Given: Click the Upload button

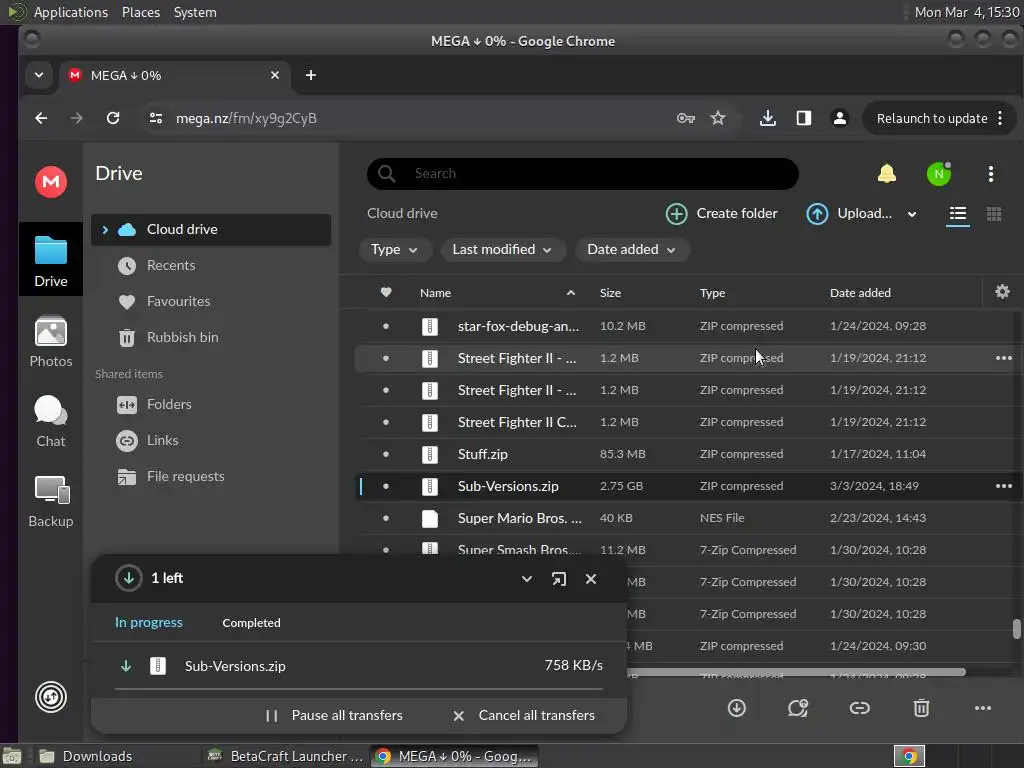Looking at the screenshot, I should 849,214.
